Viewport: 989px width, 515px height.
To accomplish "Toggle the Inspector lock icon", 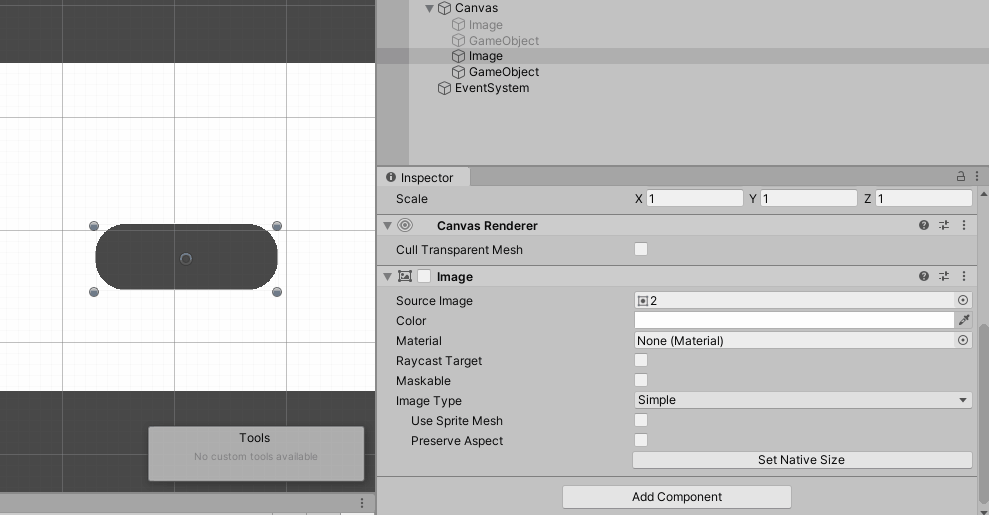I will point(961,176).
